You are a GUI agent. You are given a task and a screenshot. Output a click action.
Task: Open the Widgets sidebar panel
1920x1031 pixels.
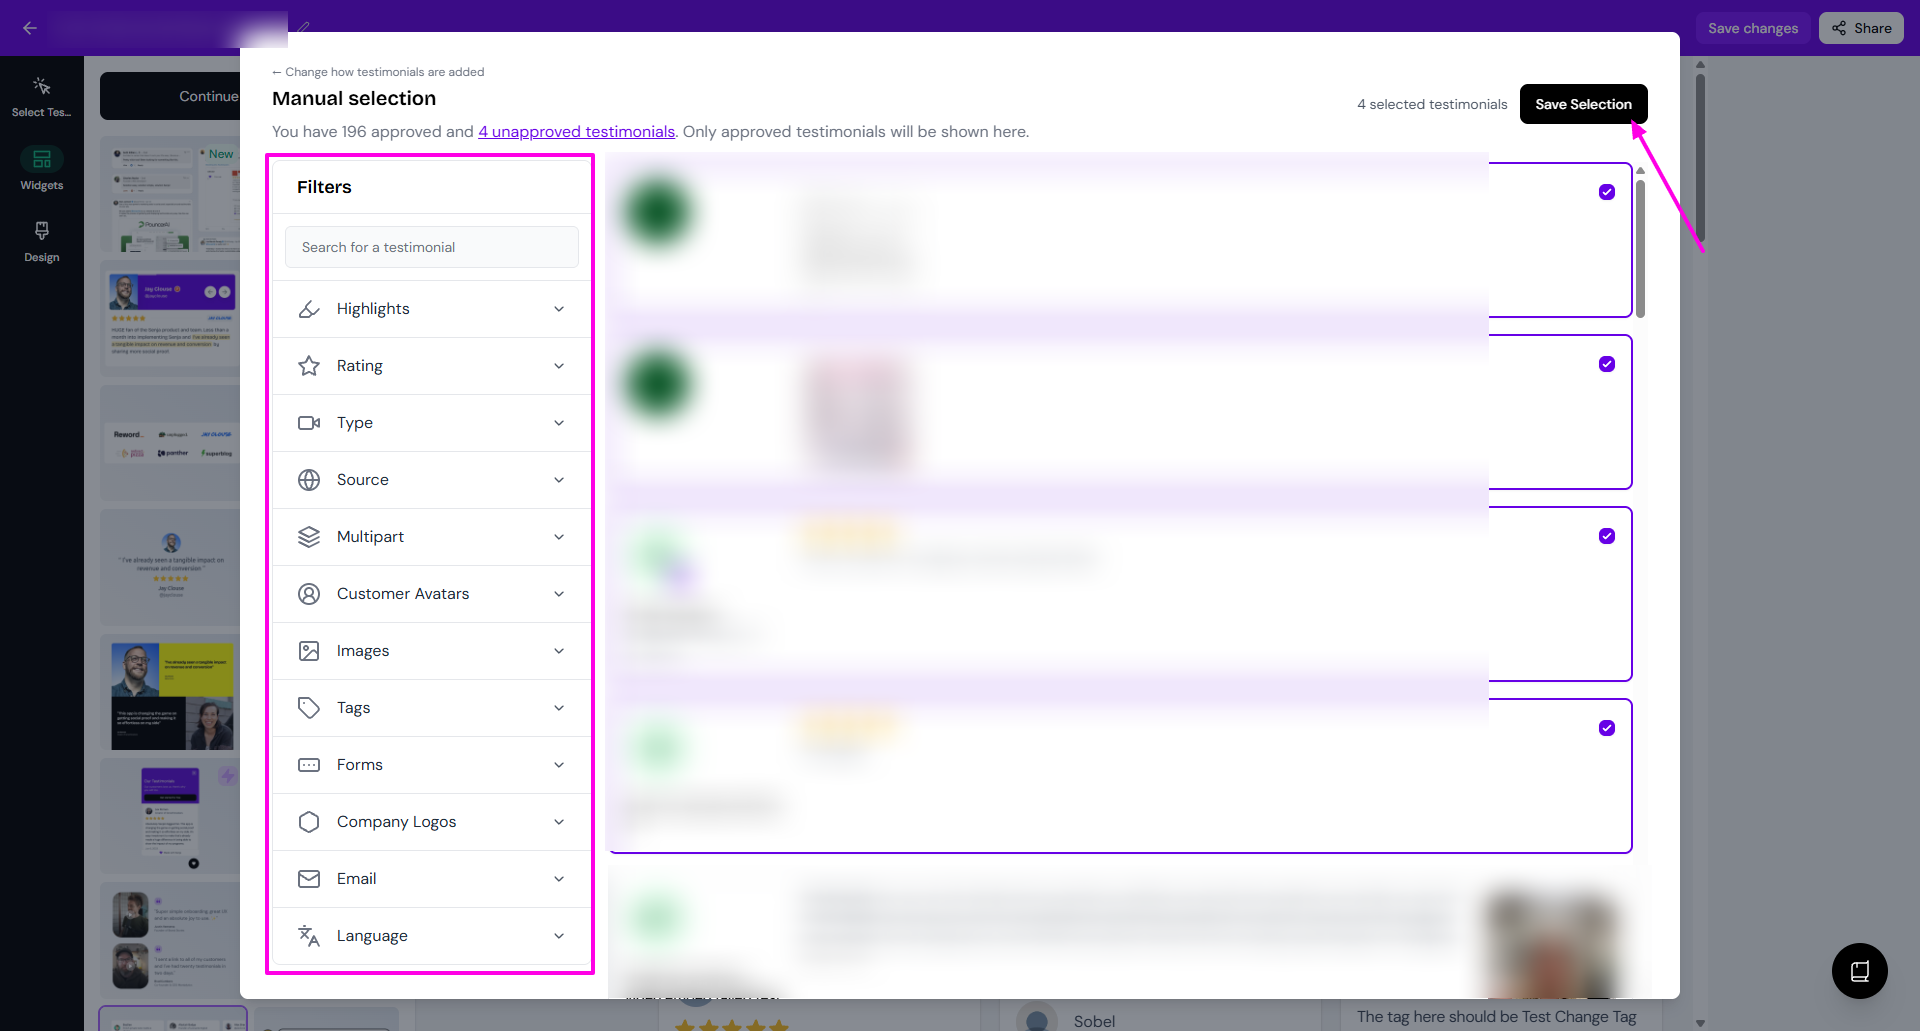(x=42, y=168)
